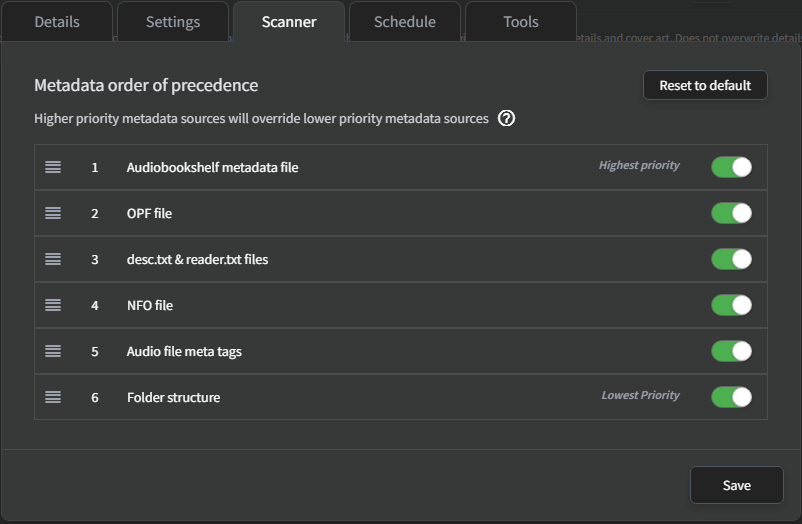
Task: Disable Audiobookshelf metadata file source
Action: click(x=731, y=167)
